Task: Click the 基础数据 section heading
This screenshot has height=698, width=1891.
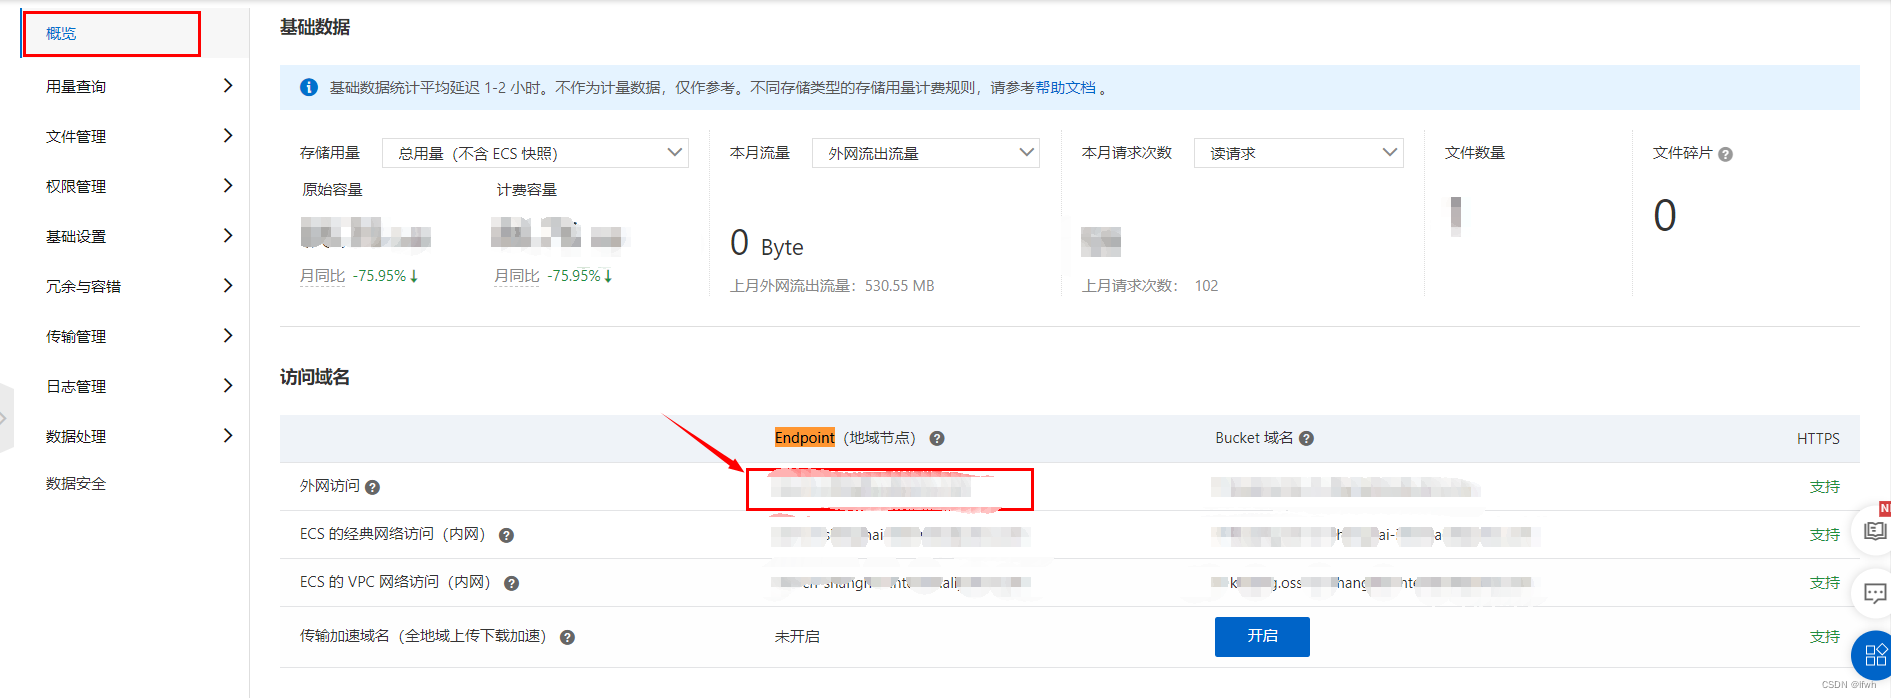Action: tap(315, 28)
